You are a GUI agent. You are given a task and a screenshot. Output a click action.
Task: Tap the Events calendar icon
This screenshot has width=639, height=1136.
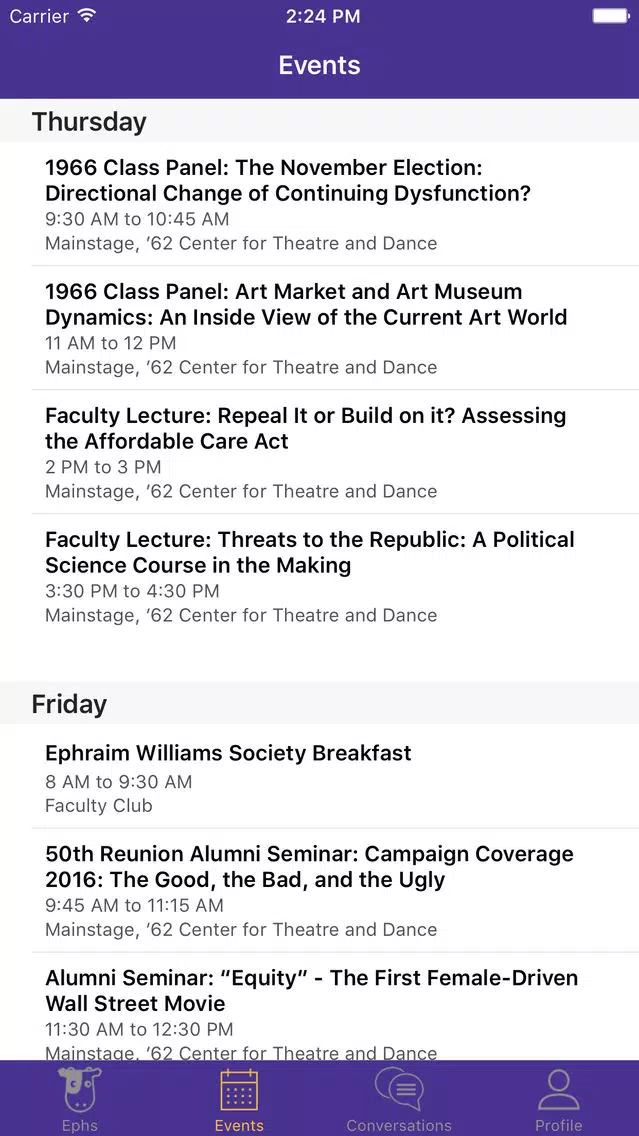point(239,1090)
